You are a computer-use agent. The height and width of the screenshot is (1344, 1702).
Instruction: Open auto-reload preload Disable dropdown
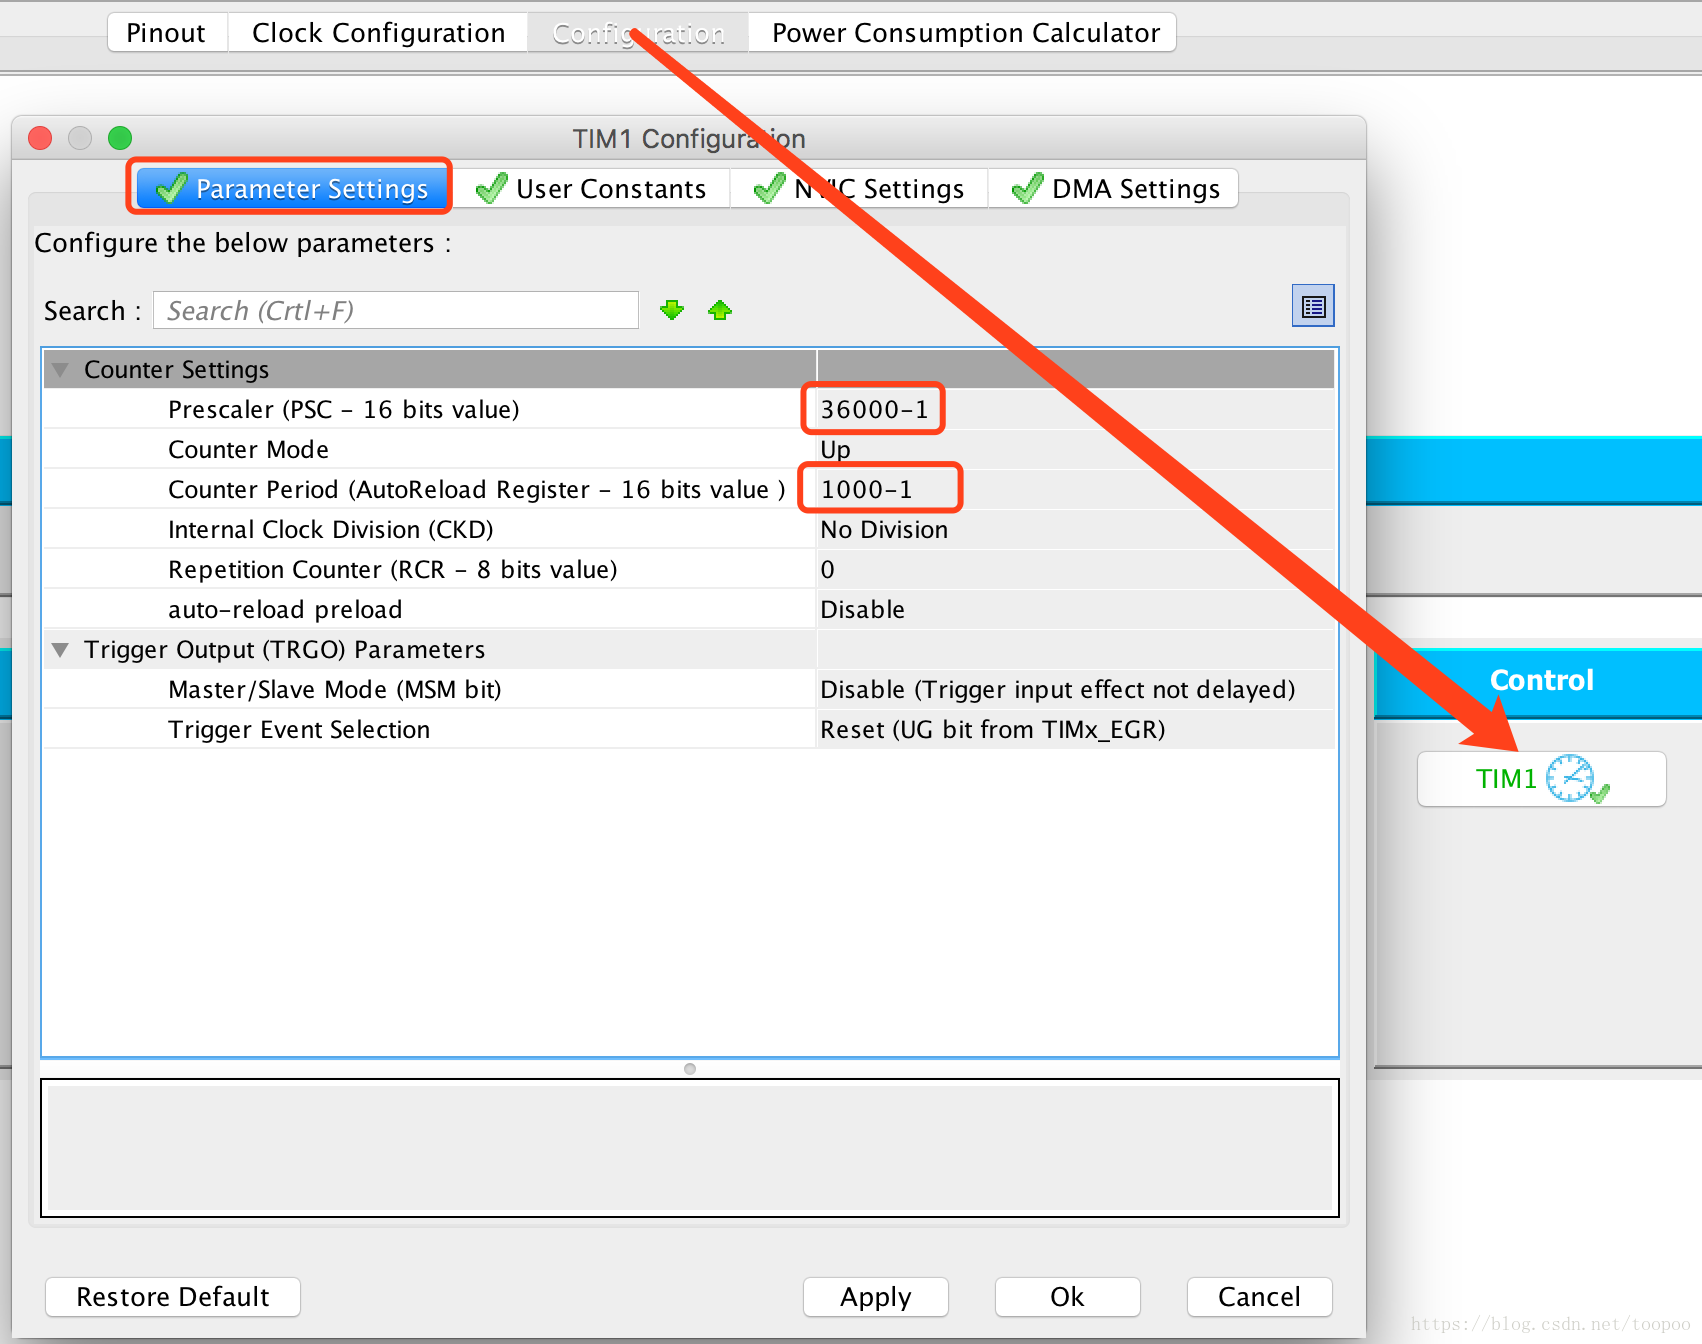(1075, 609)
